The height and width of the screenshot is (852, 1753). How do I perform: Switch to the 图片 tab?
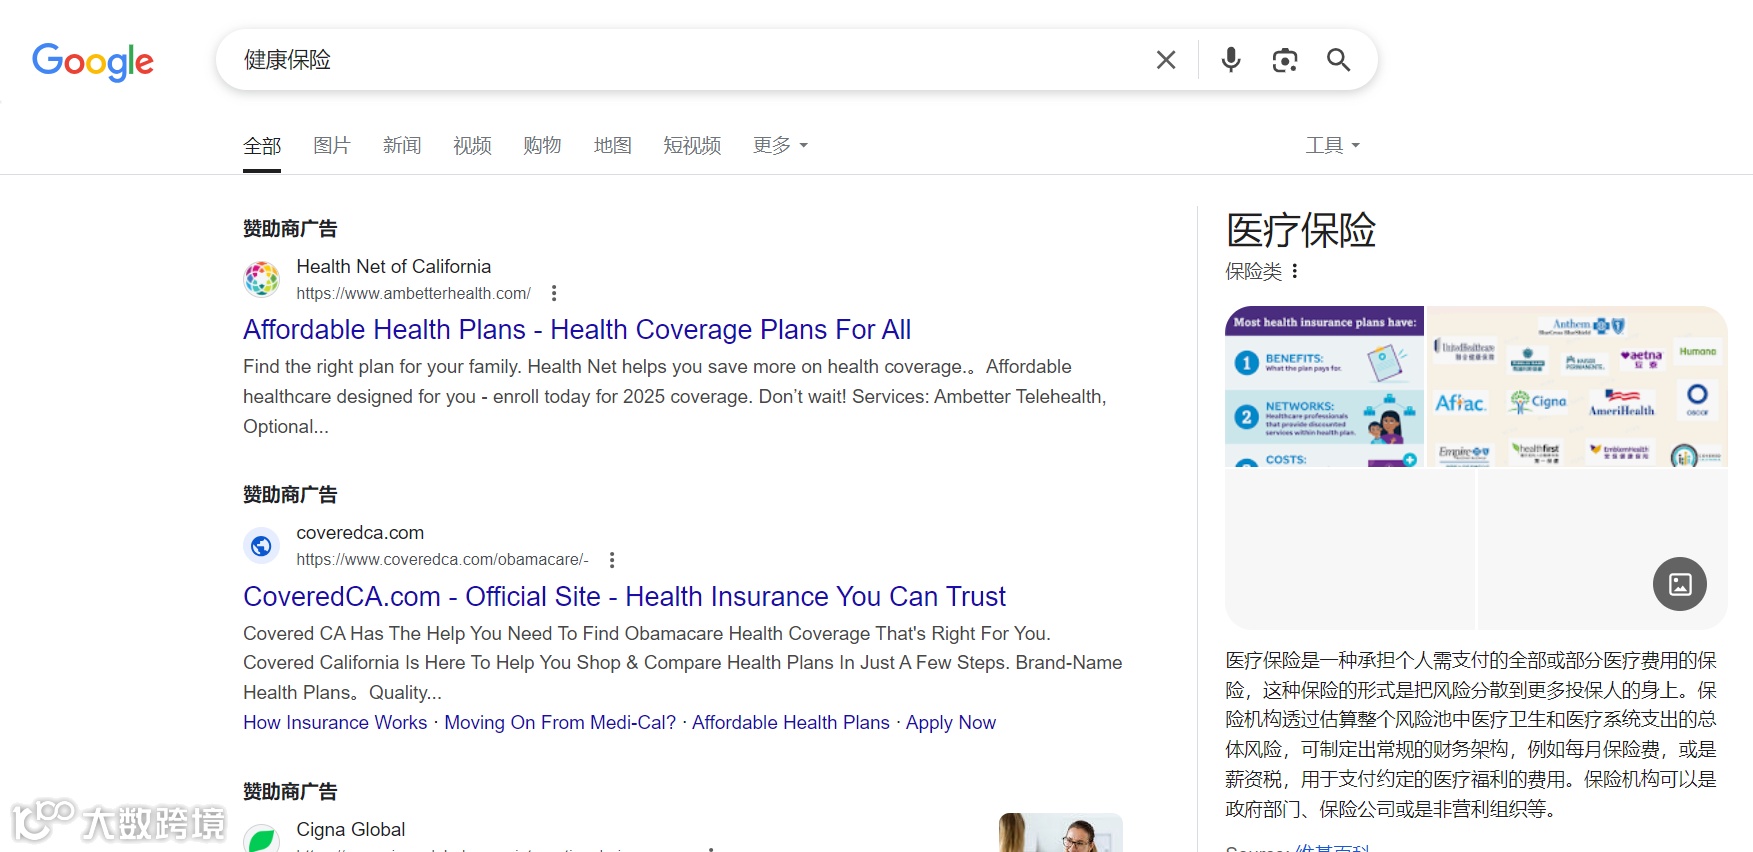tap(332, 146)
